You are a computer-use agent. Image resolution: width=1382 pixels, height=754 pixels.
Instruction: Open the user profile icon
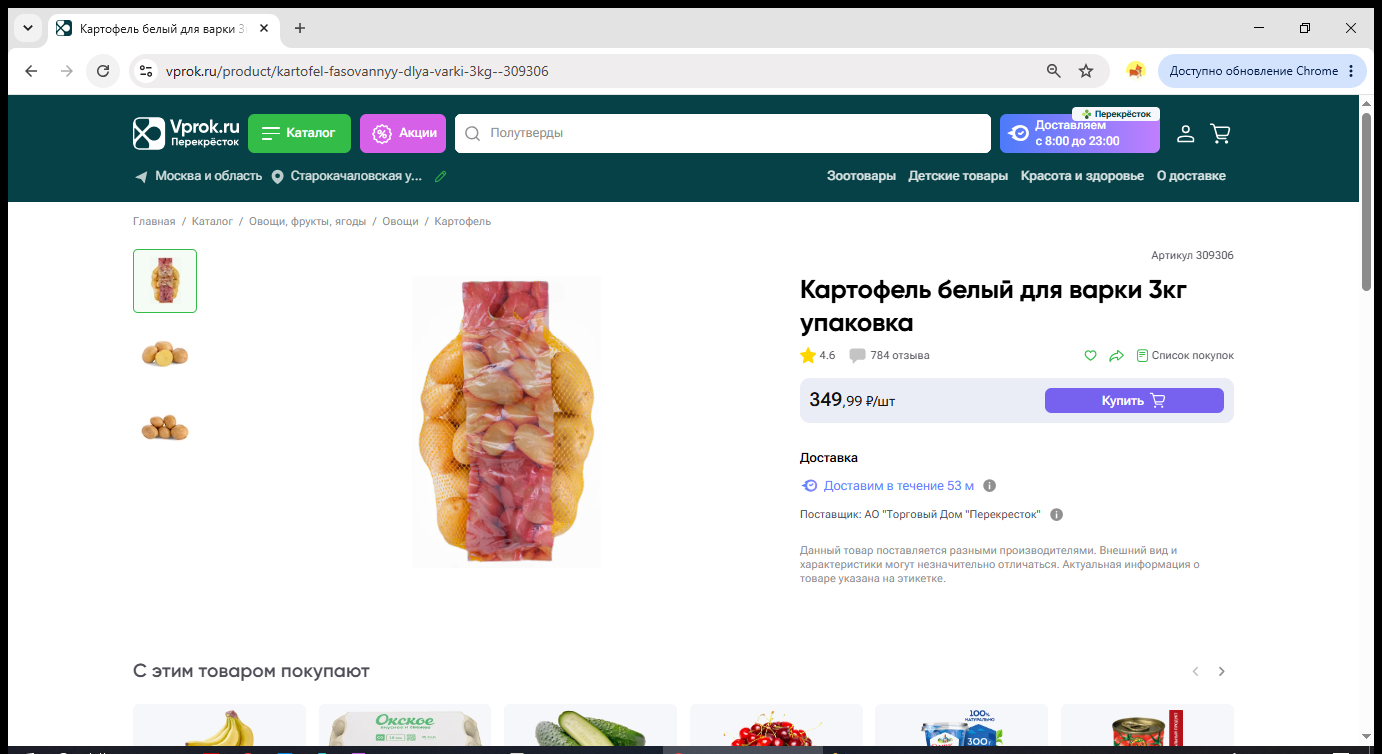point(1185,133)
